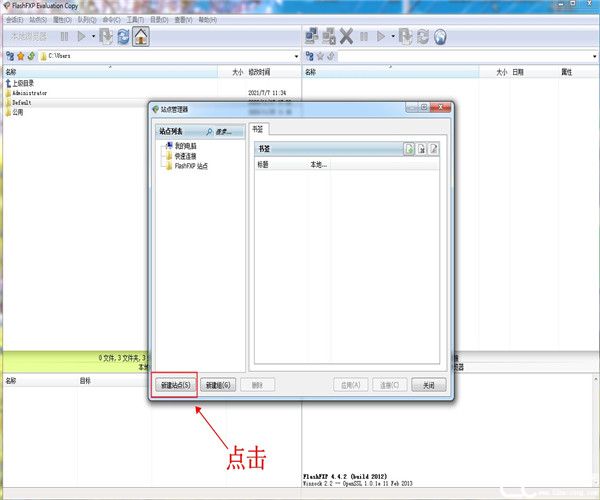Click the last icon in 书签 header
Image resolution: width=600 pixels, height=500 pixels.
(434, 148)
